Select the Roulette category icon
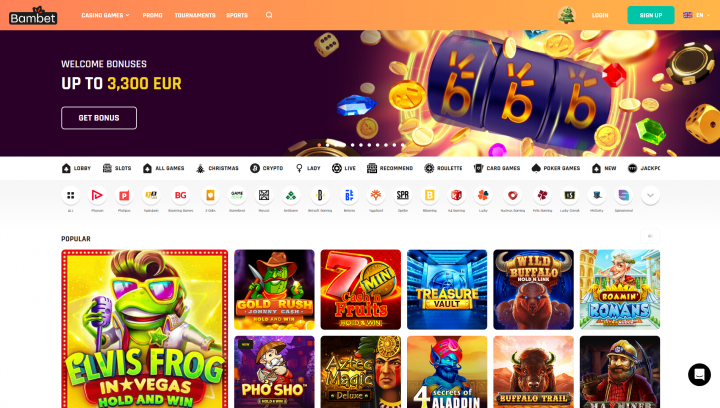Viewport: 720px width, 408px height. [x=443, y=168]
